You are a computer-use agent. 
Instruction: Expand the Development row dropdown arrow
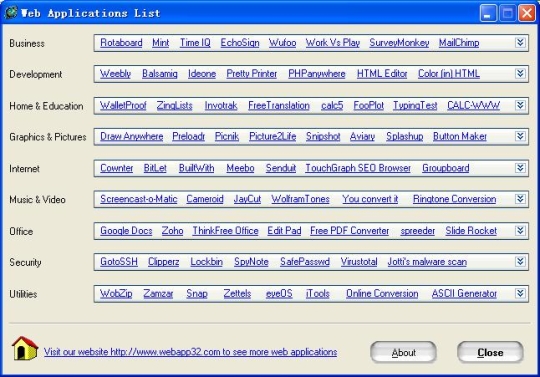coord(520,74)
